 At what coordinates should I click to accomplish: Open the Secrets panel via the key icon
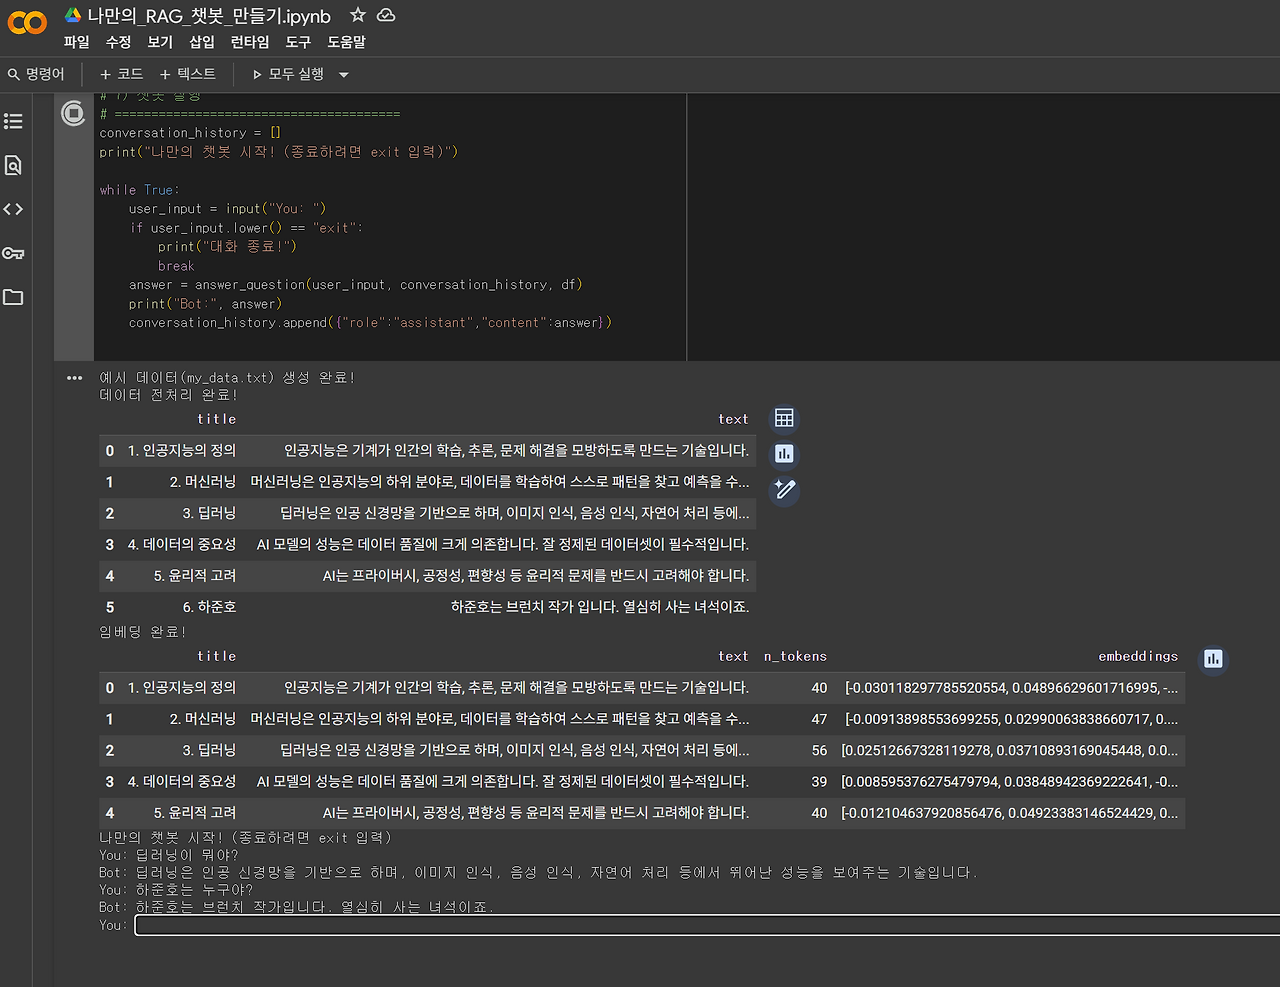coord(13,253)
